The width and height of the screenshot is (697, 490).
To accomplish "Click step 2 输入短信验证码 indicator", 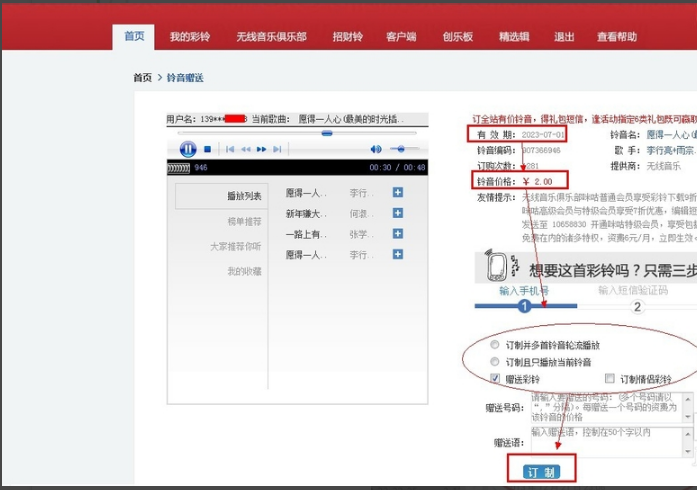I will (637, 306).
